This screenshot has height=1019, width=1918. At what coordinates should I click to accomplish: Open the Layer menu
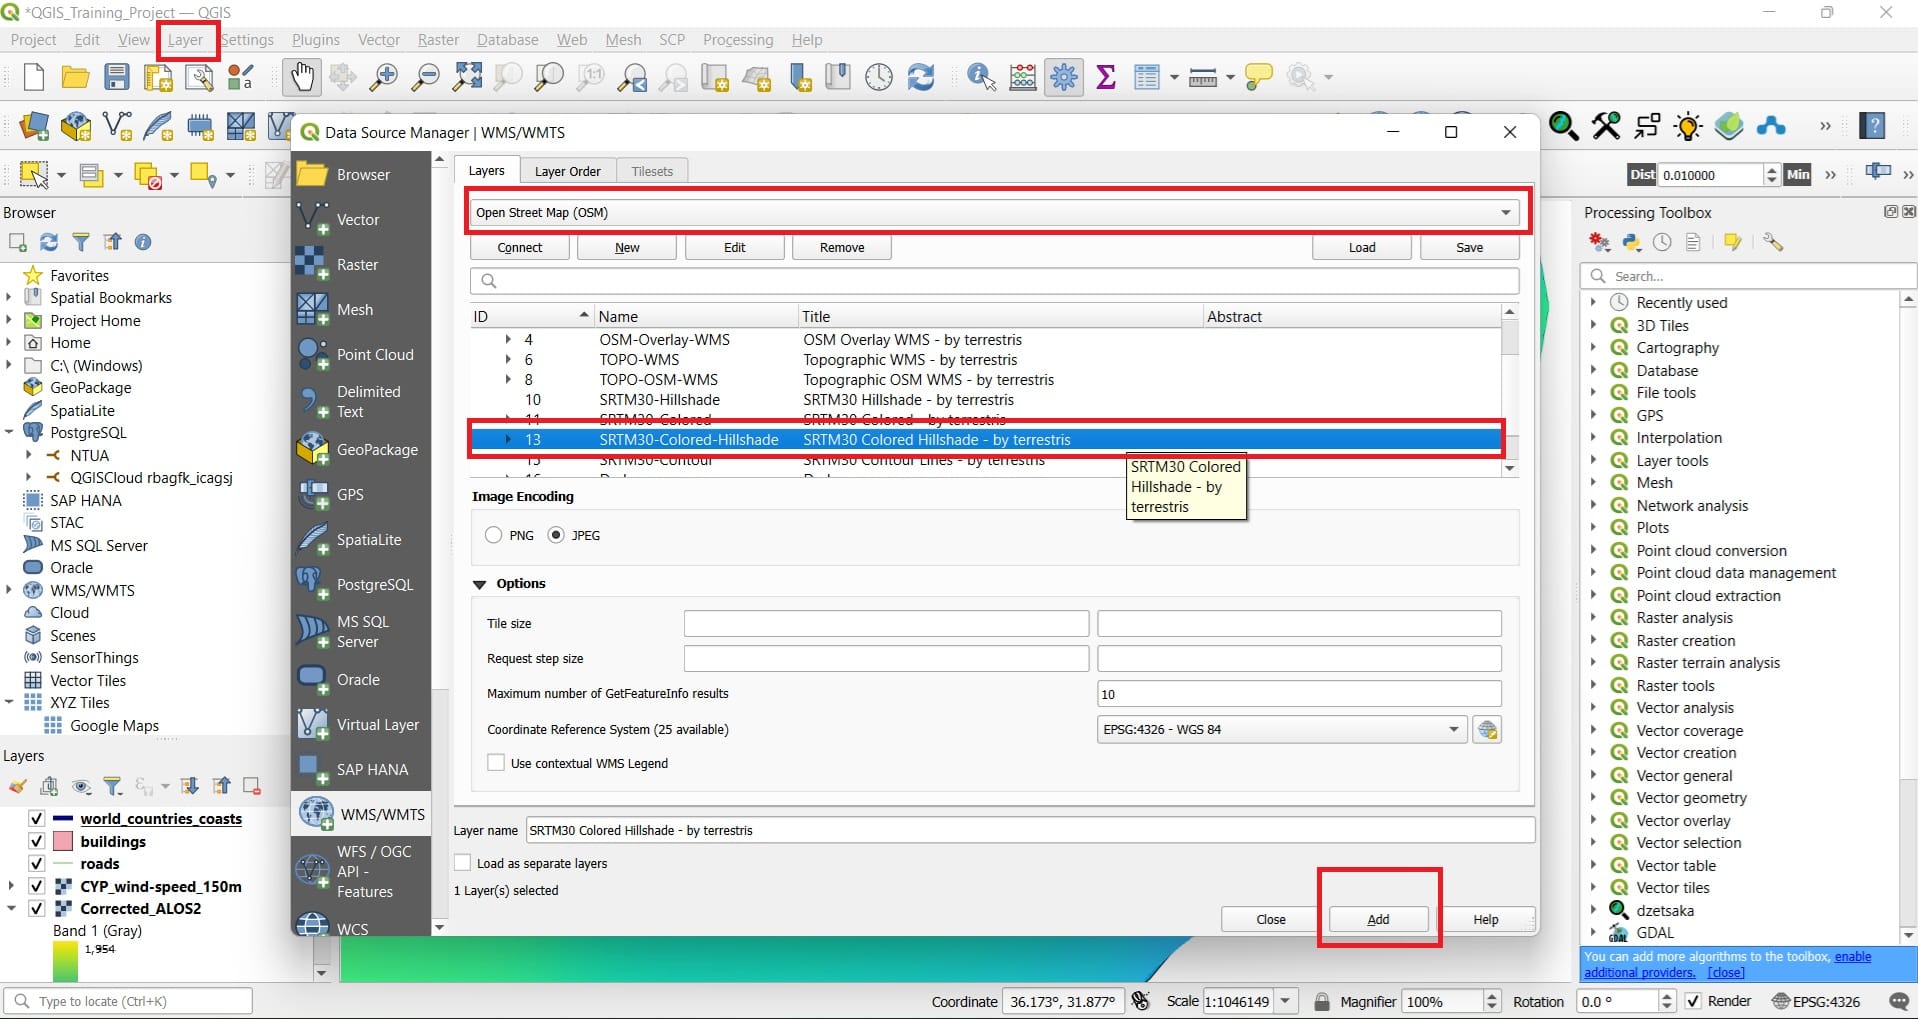[x=185, y=40]
